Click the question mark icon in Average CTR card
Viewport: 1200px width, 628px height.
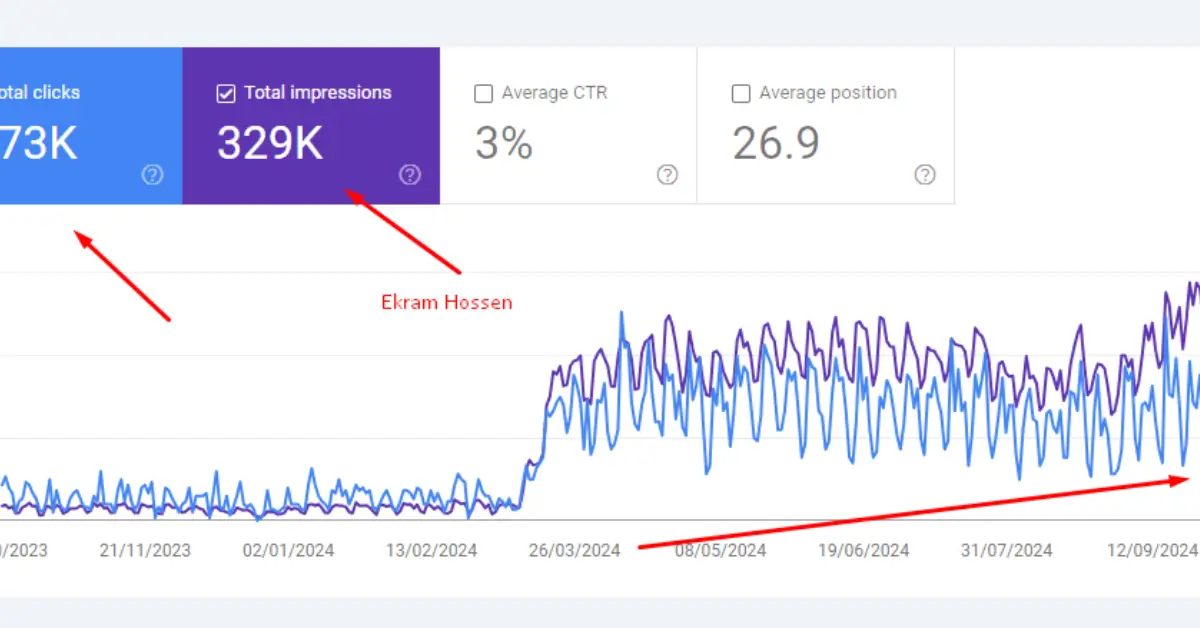pos(667,175)
